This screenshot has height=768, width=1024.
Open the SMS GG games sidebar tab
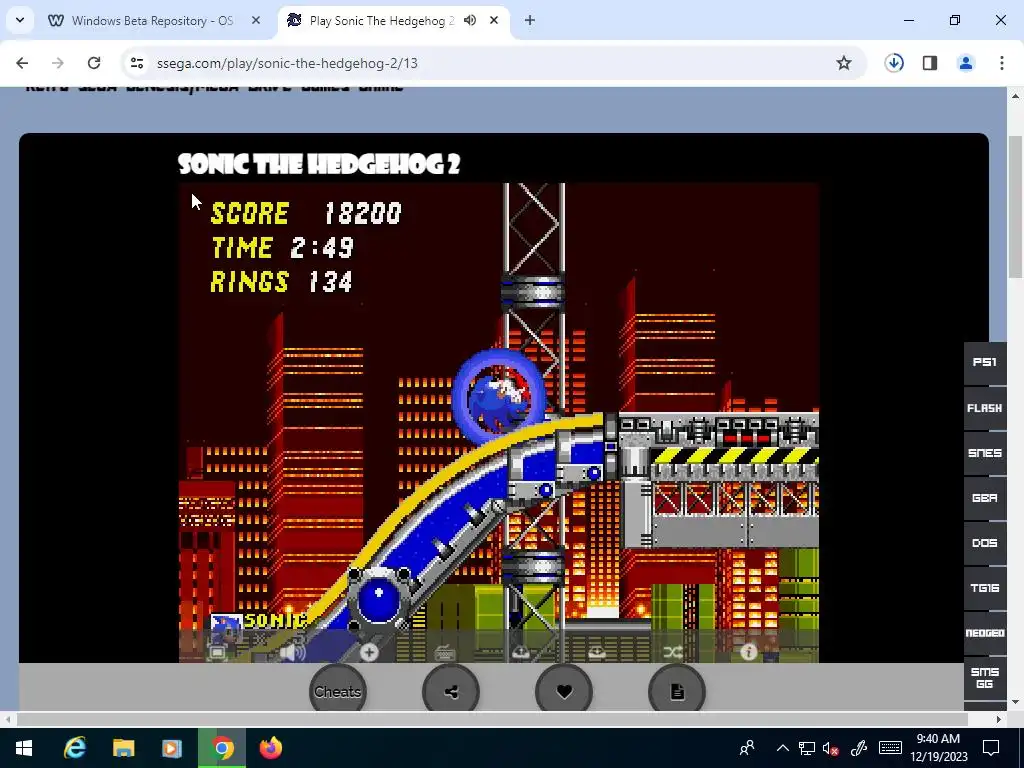tap(985, 678)
